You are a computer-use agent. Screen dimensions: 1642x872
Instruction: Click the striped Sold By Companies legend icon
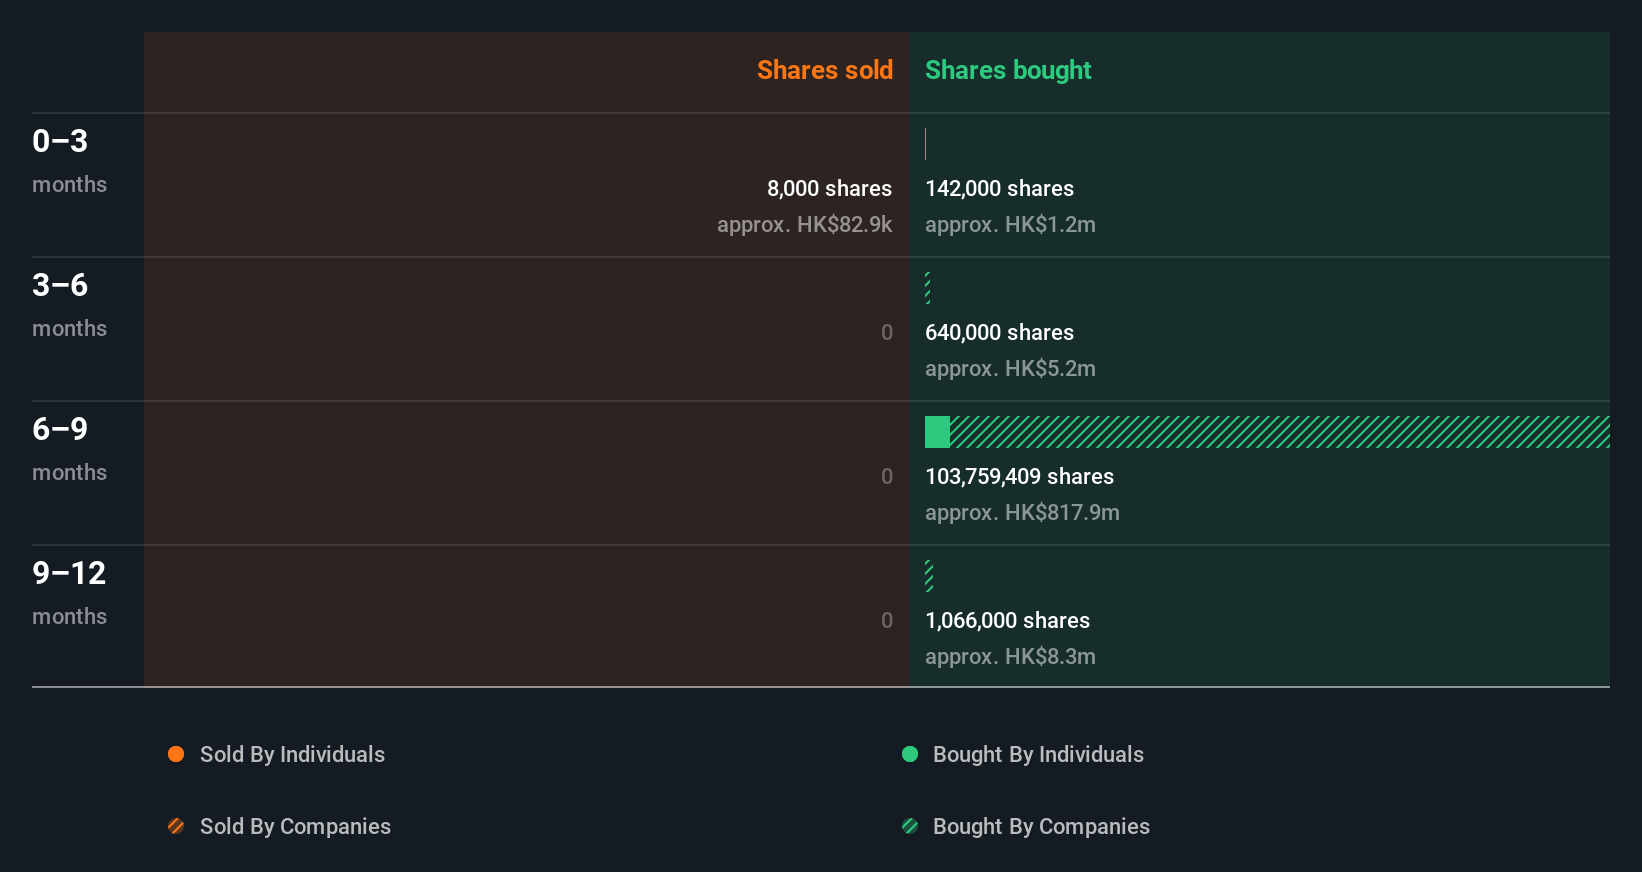[x=176, y=826]
